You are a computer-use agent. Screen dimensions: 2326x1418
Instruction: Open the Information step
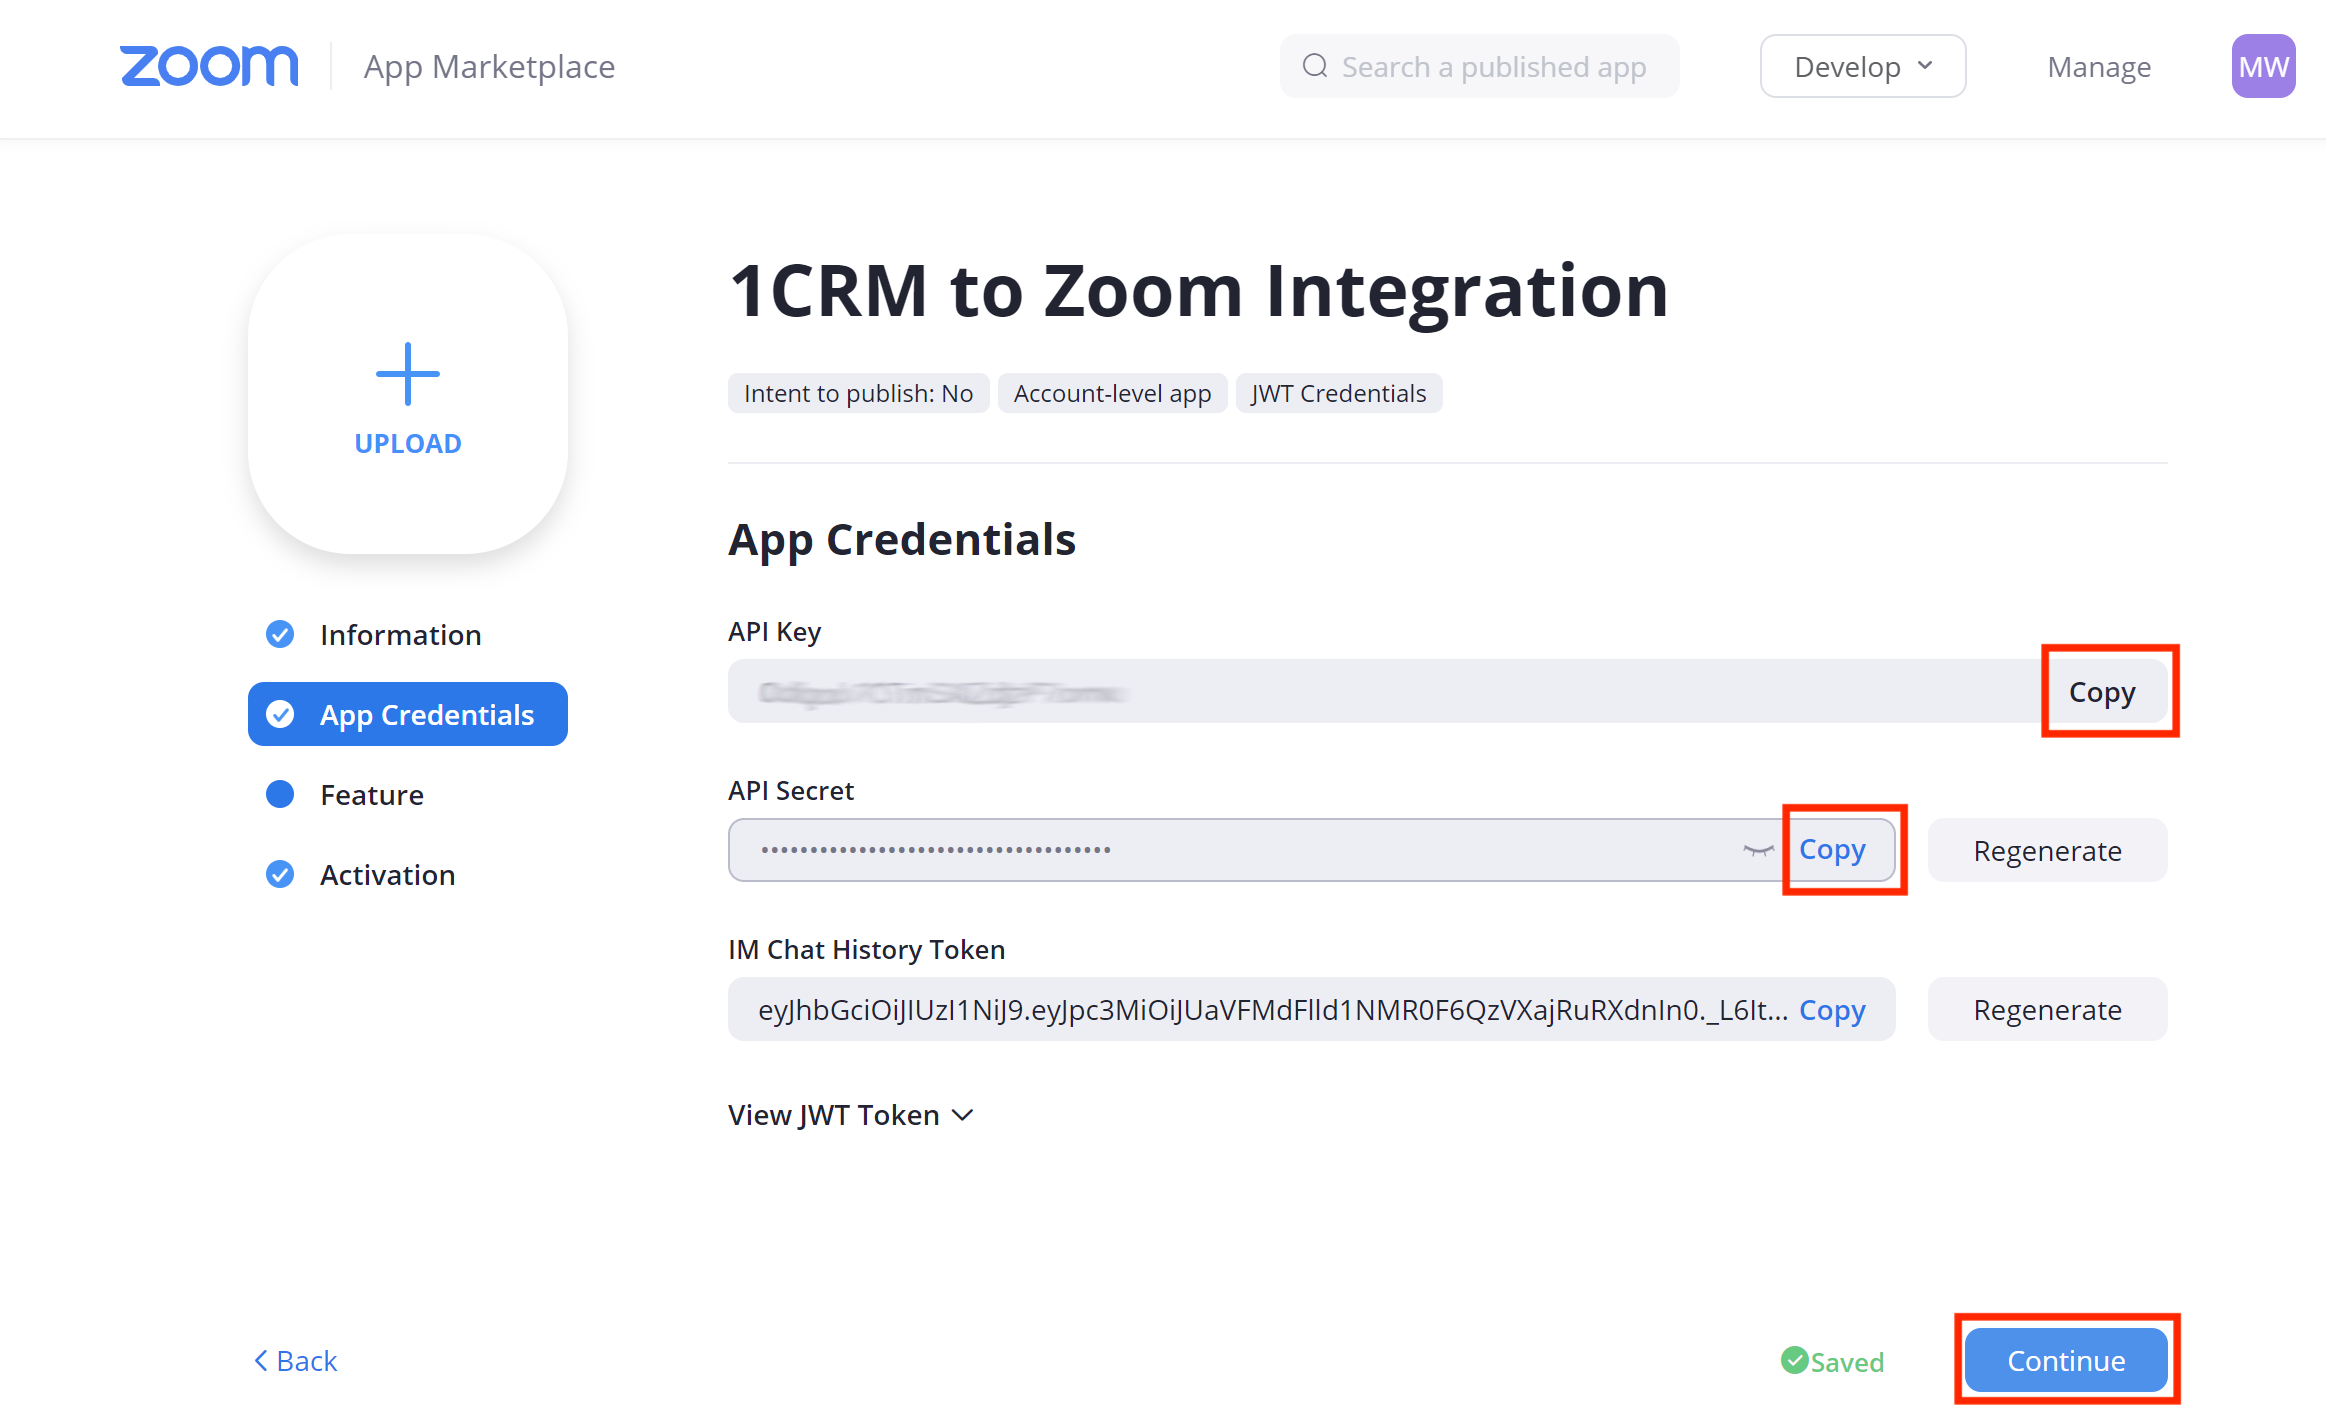[400, 634]
